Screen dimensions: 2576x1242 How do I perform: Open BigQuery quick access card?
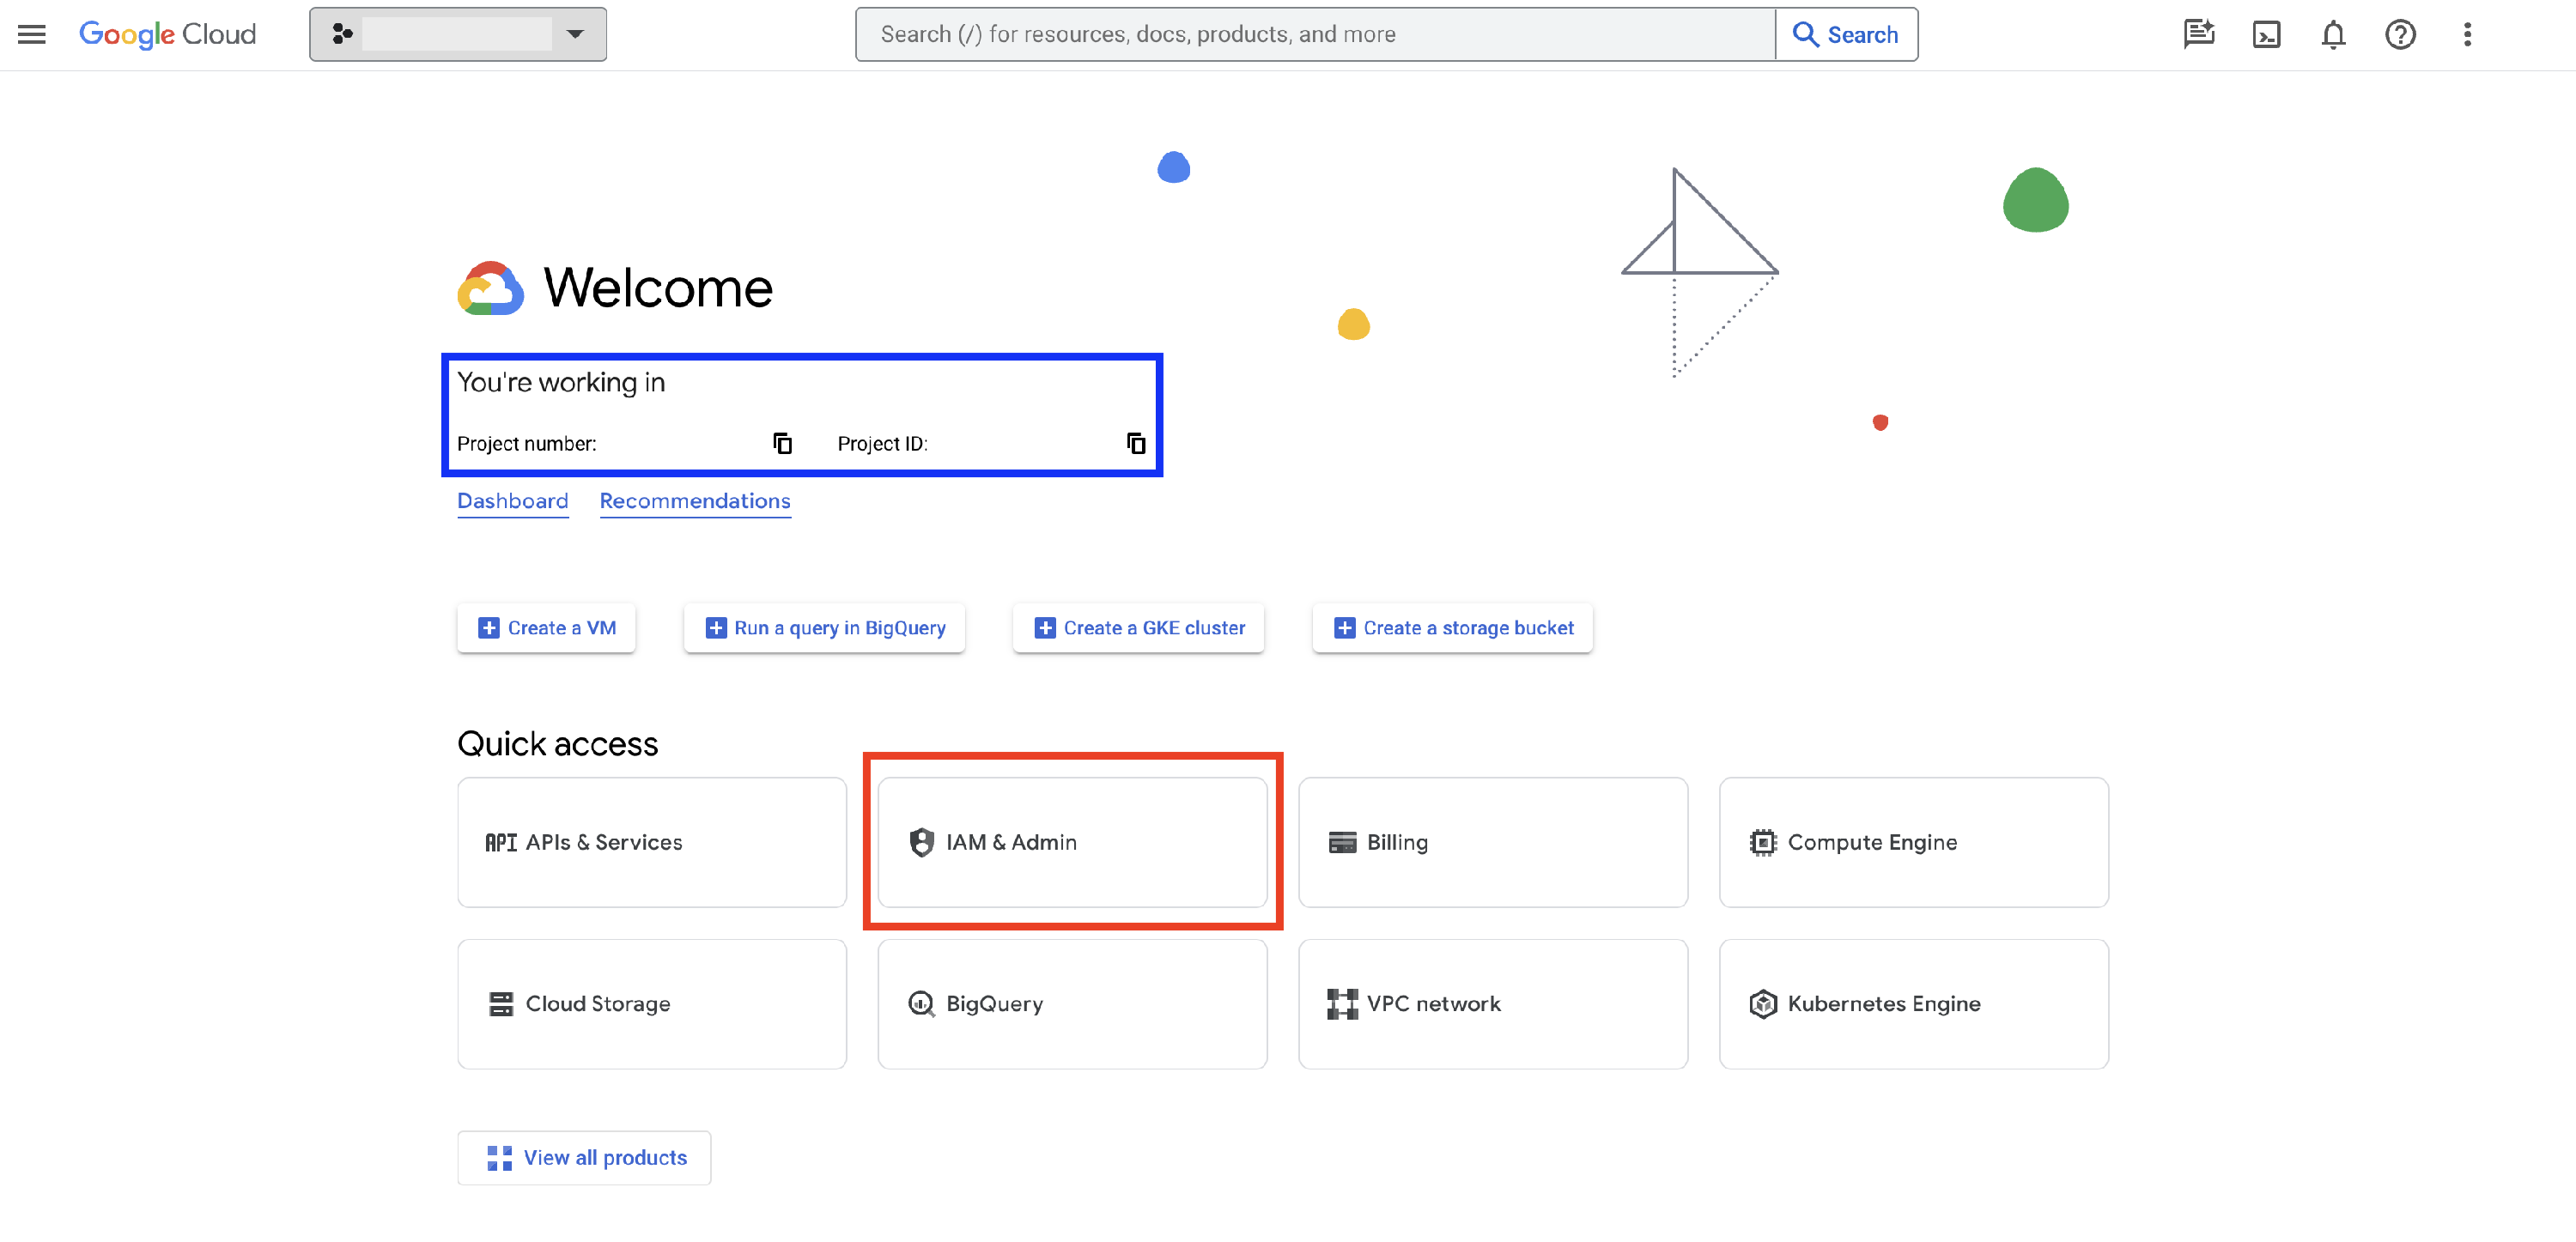(x=1072, y=1003)
